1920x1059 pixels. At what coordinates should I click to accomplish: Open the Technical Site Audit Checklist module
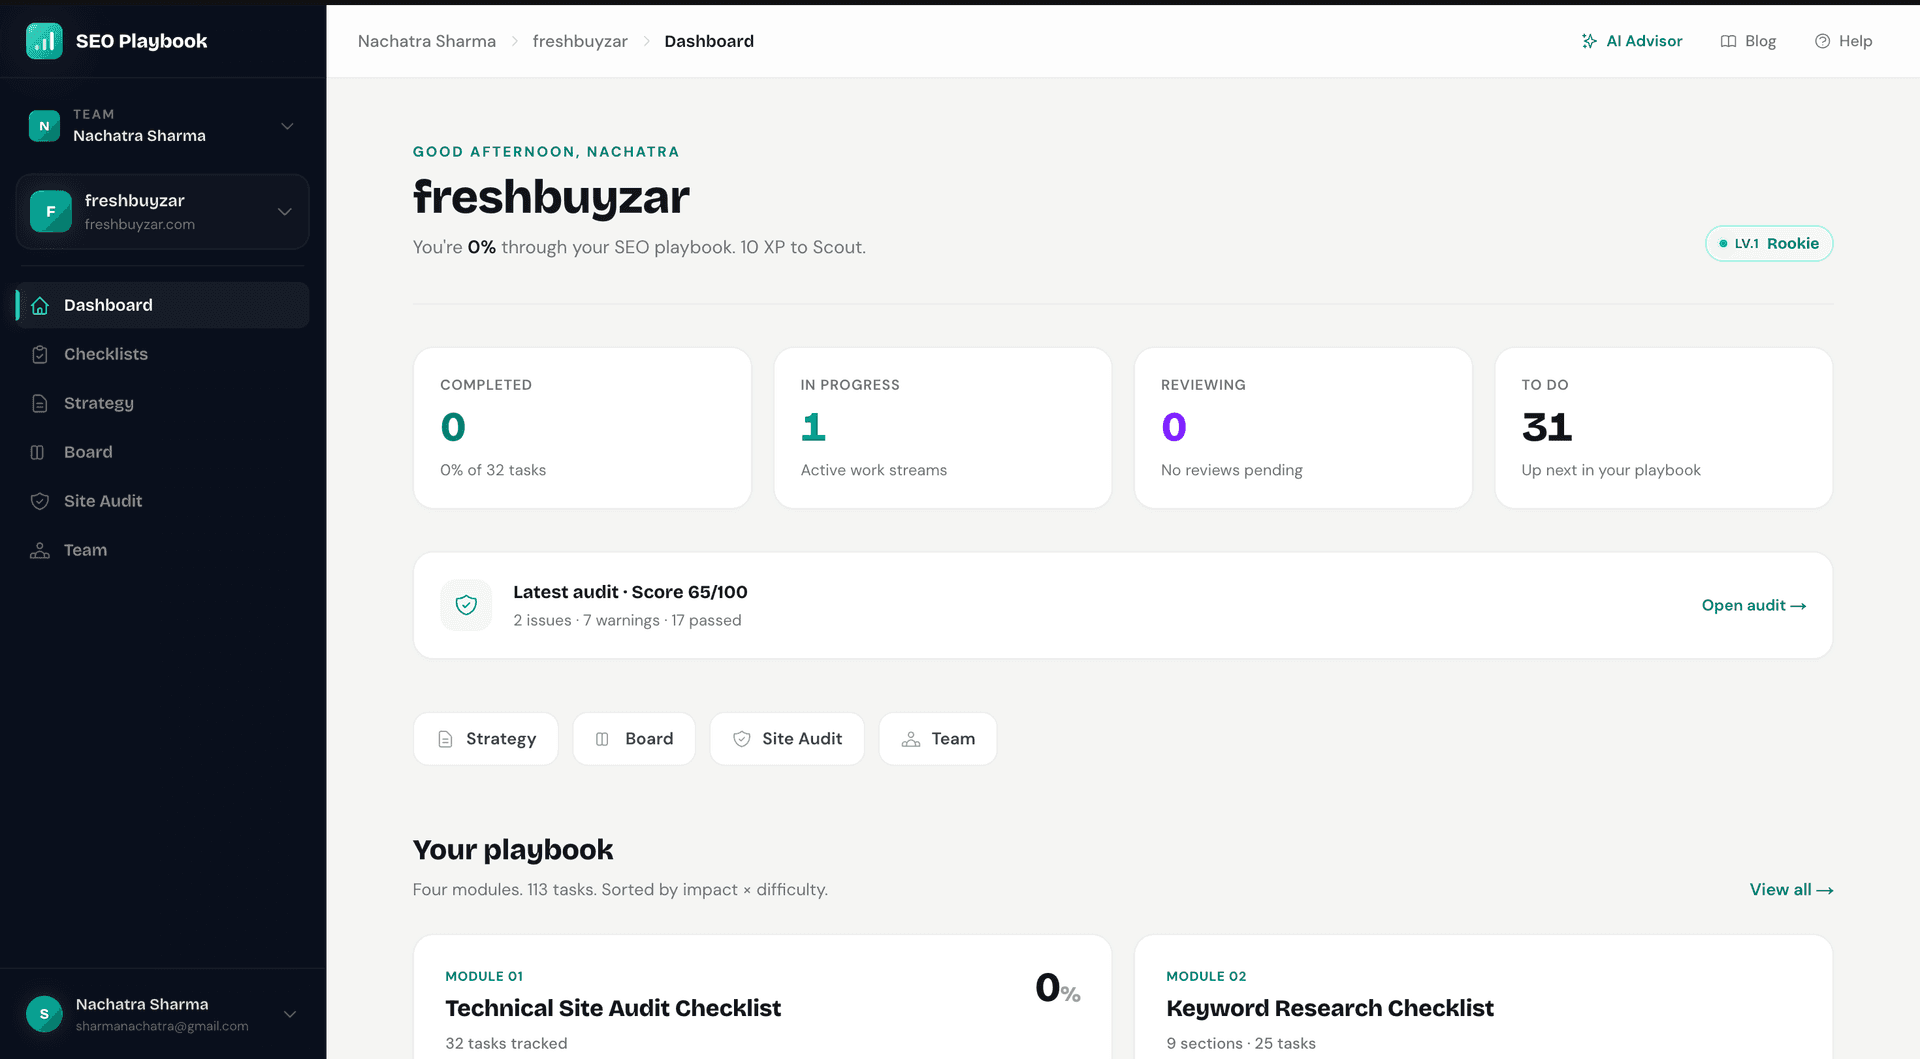click(x=762, y=997)
